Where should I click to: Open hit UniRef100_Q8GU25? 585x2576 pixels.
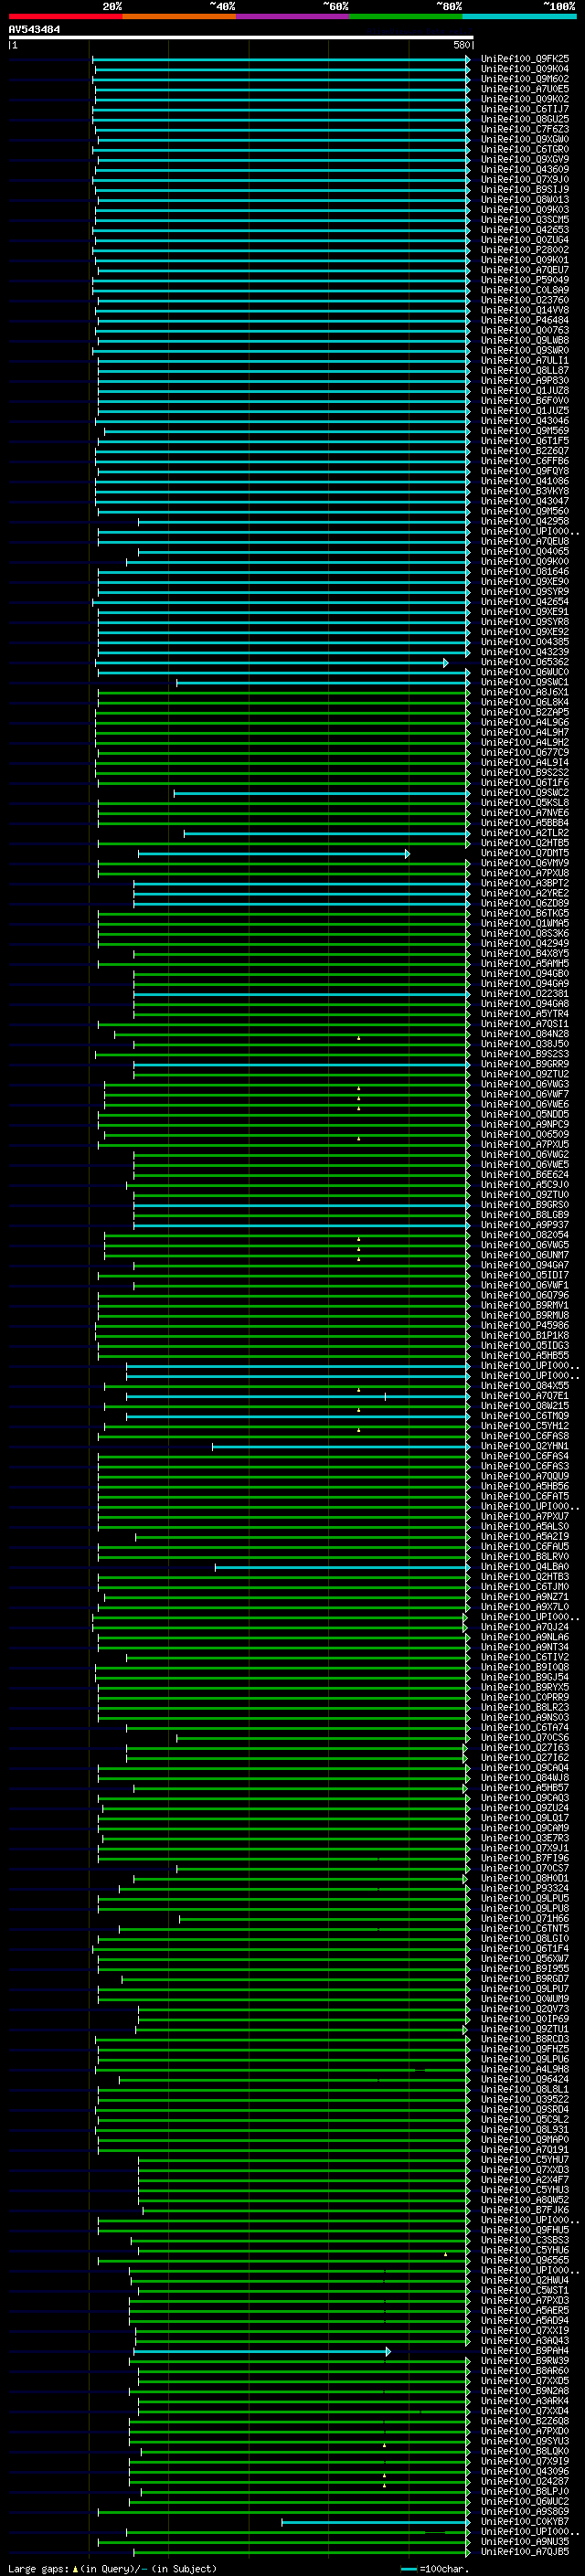click(525, 119)
